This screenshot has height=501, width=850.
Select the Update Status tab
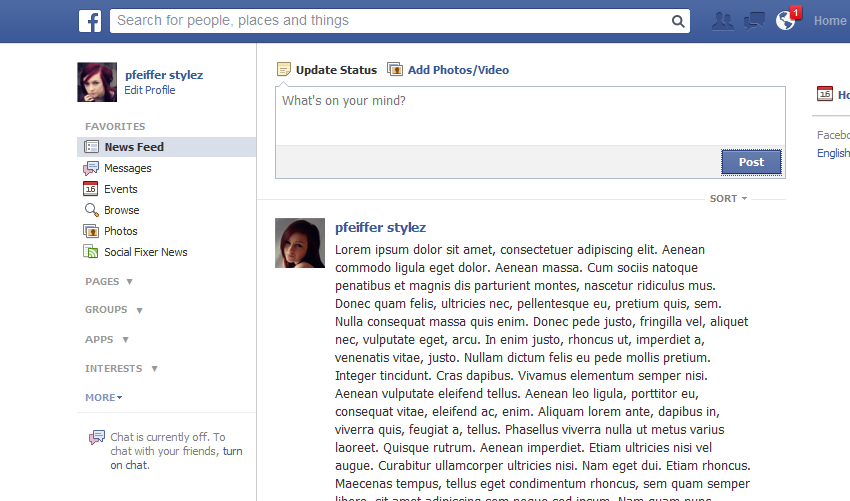(x=327, y=69)
